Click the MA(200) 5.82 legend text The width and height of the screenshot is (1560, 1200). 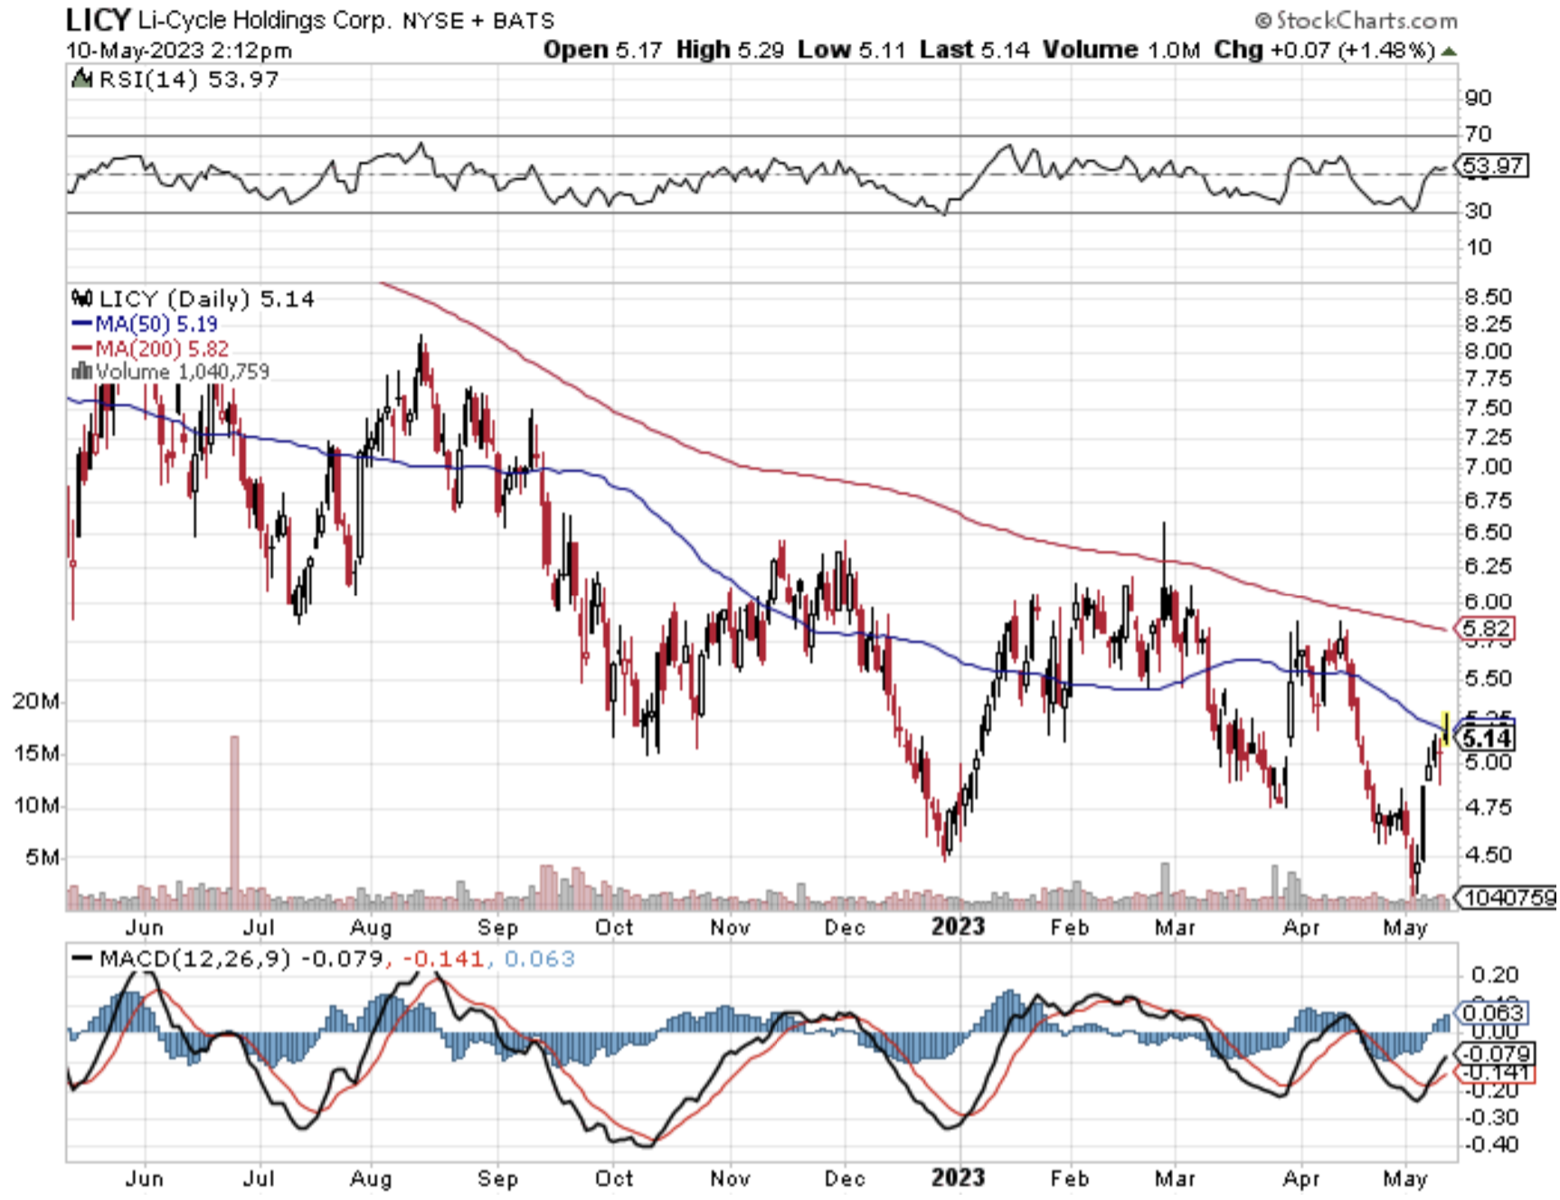(x=162, y=348)
